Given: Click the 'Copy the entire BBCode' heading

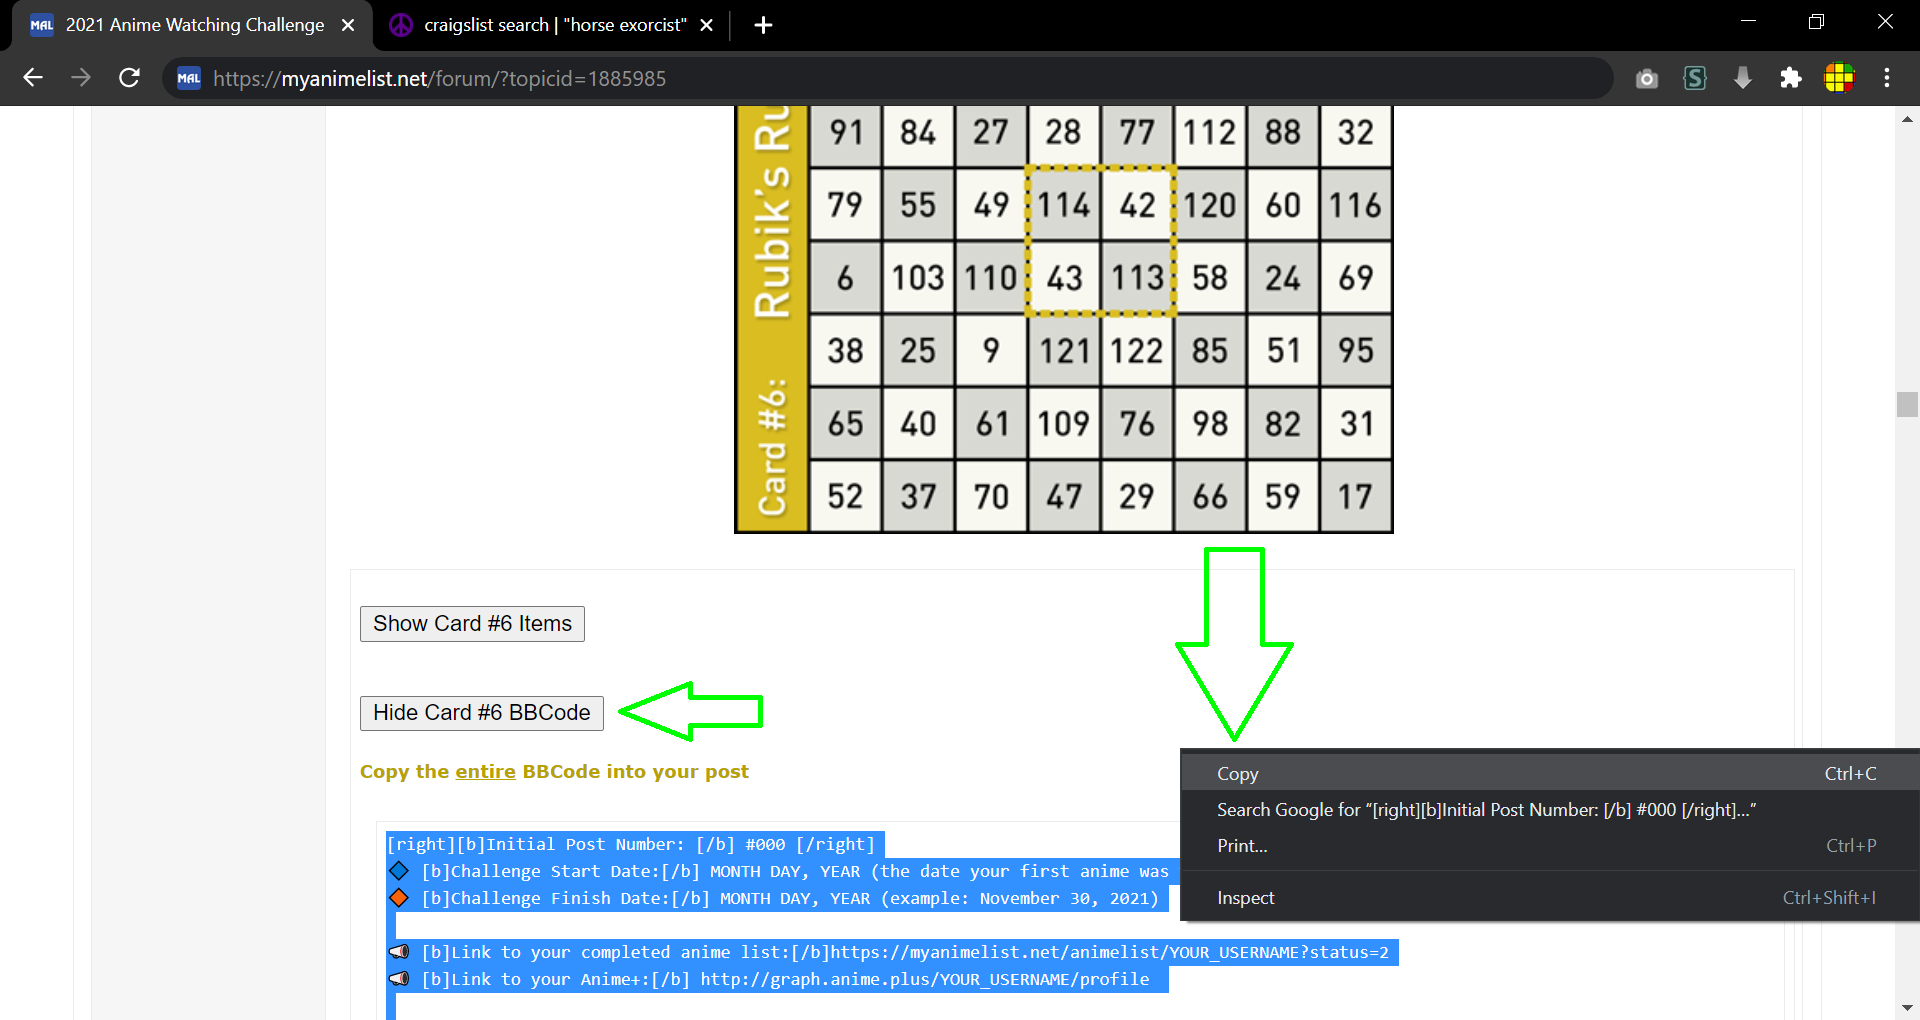Looking at the screenshot, I should [x=554, y=771].
